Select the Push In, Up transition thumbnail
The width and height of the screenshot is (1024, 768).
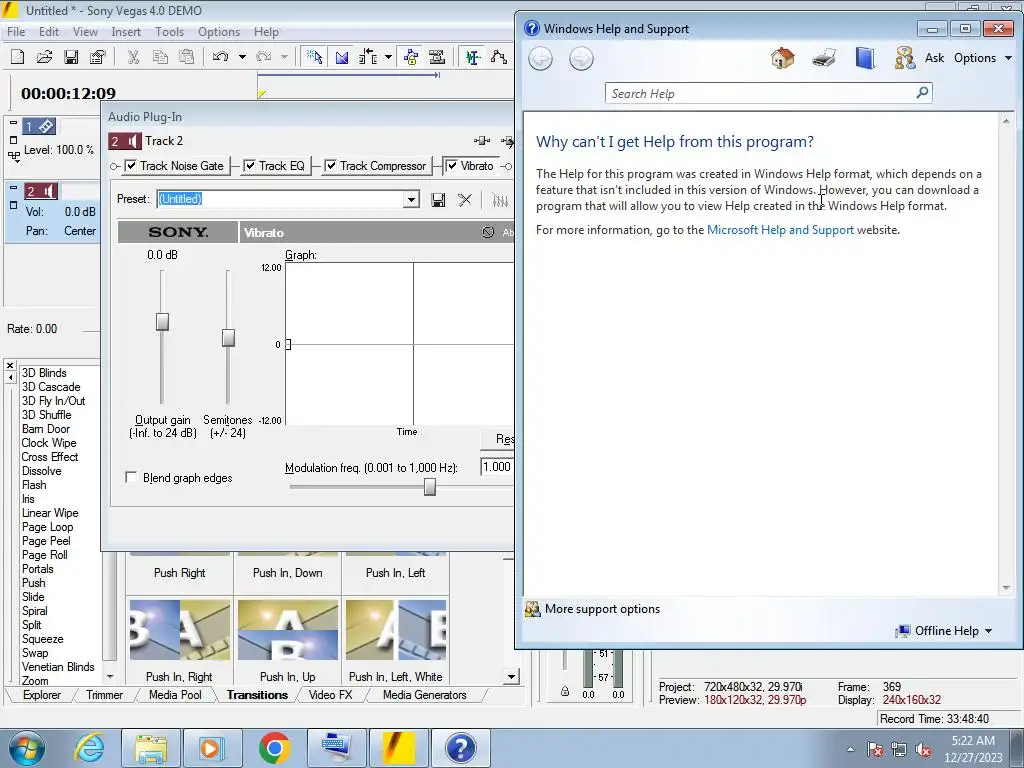[x=288, y=630]
